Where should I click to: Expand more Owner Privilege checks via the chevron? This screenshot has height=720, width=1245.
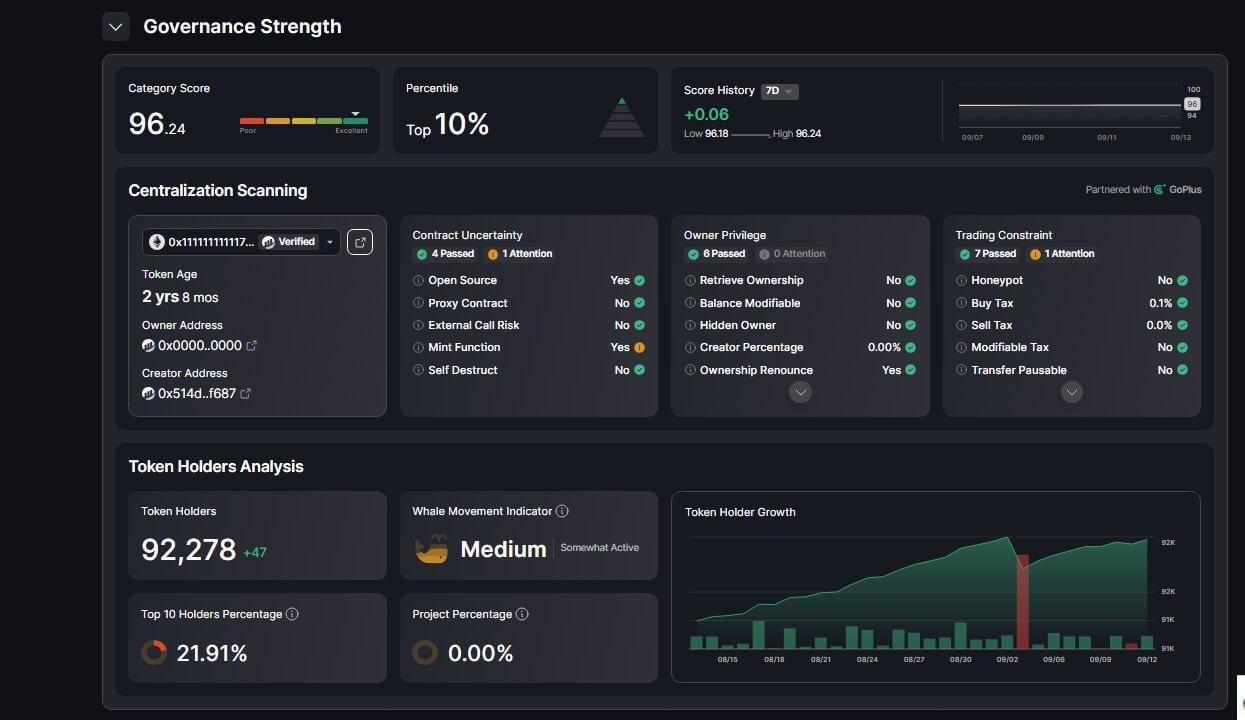801,392
